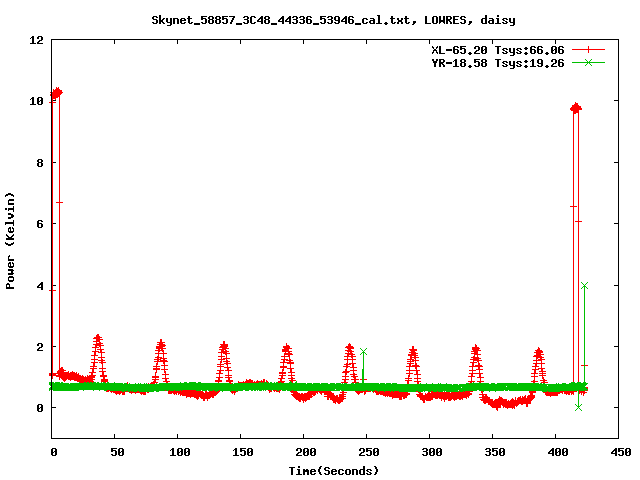The image size is (640, 480).
Task: Click the red calibration spike top near 415 seconds
Action: [576, 108]
